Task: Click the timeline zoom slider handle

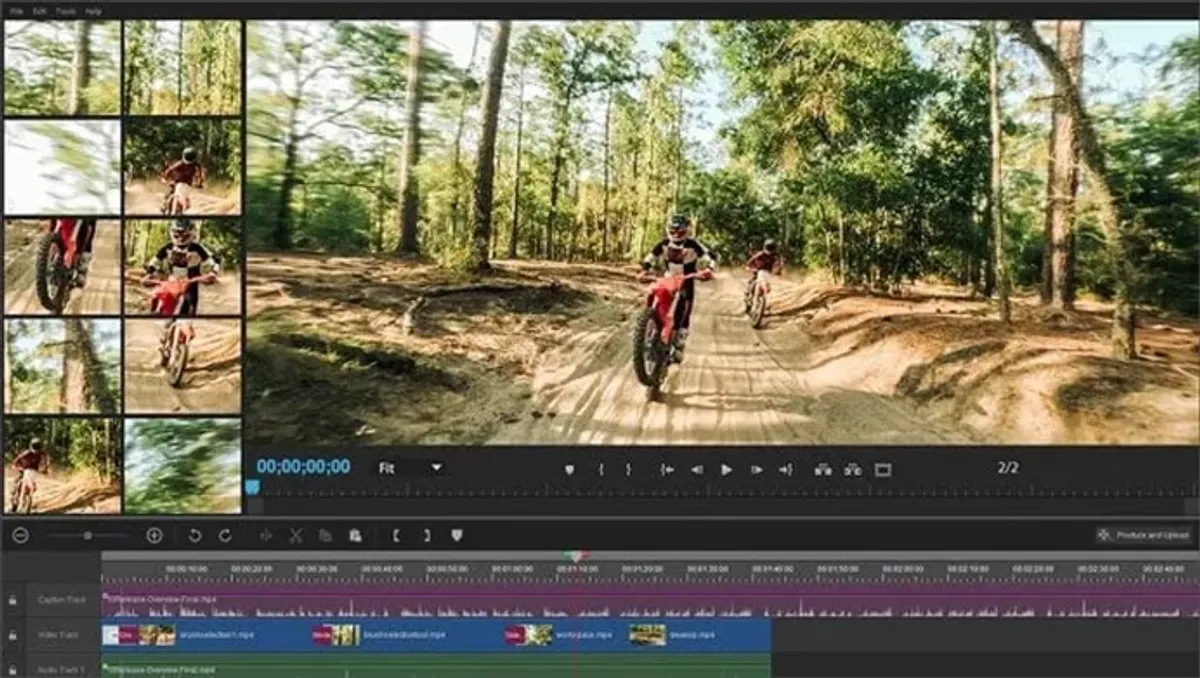Action: pyautogui.click(x=88, y=535)
